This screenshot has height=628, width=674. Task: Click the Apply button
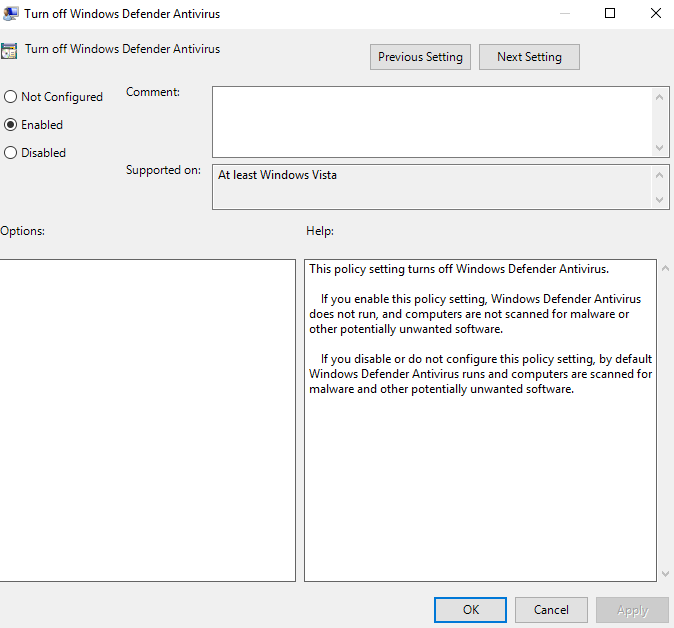tap(632, 610)
